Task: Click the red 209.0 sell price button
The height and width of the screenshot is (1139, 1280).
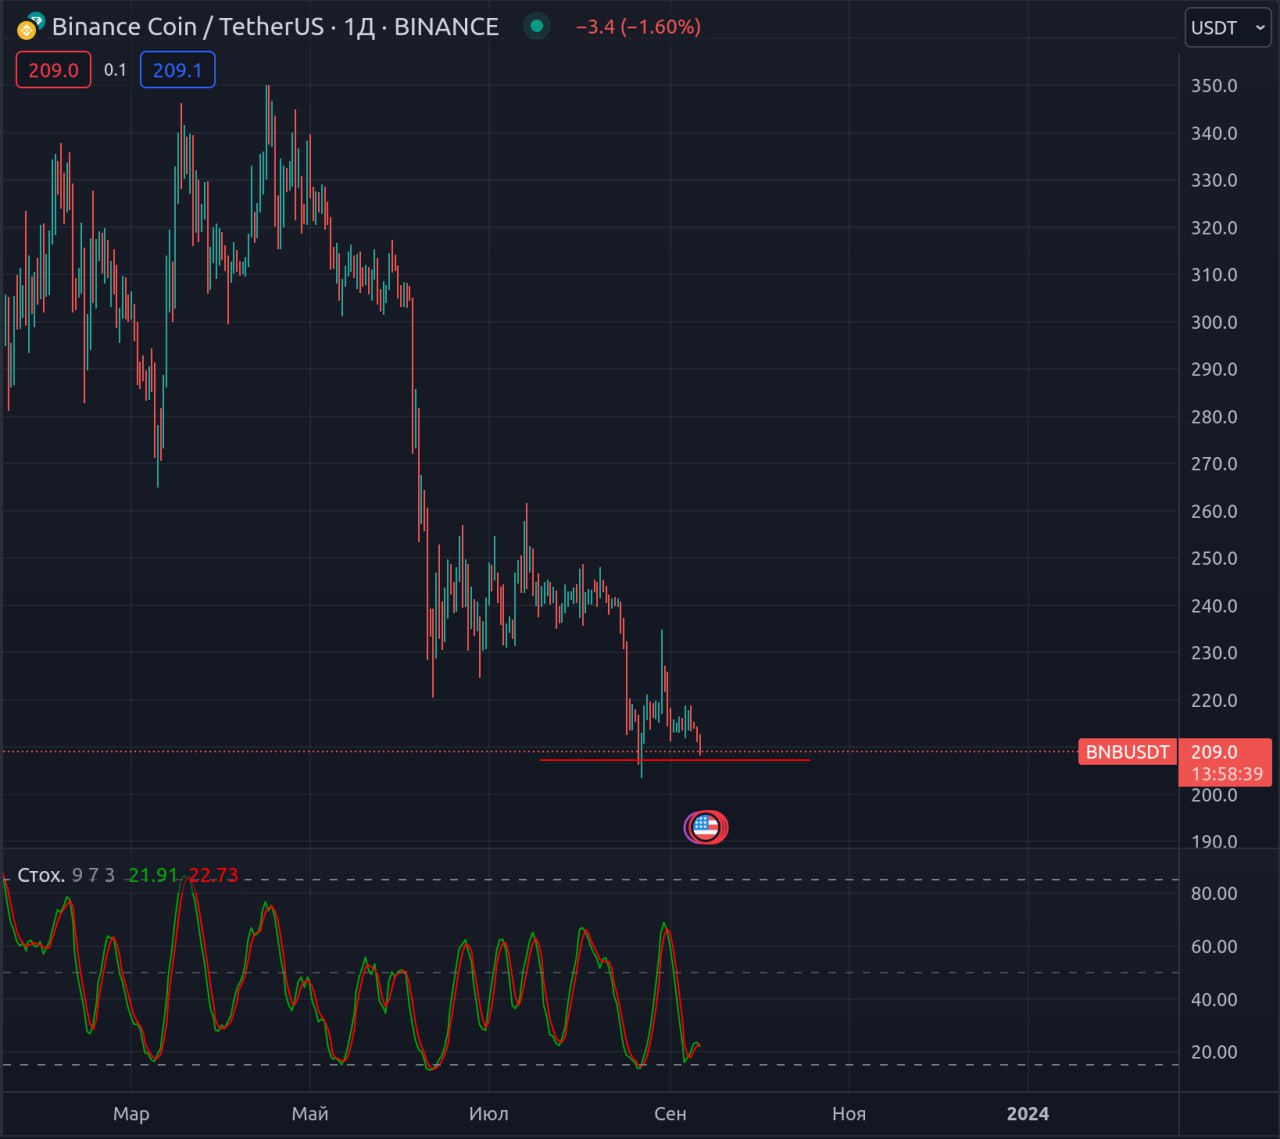Action: (x=53, y=70)
